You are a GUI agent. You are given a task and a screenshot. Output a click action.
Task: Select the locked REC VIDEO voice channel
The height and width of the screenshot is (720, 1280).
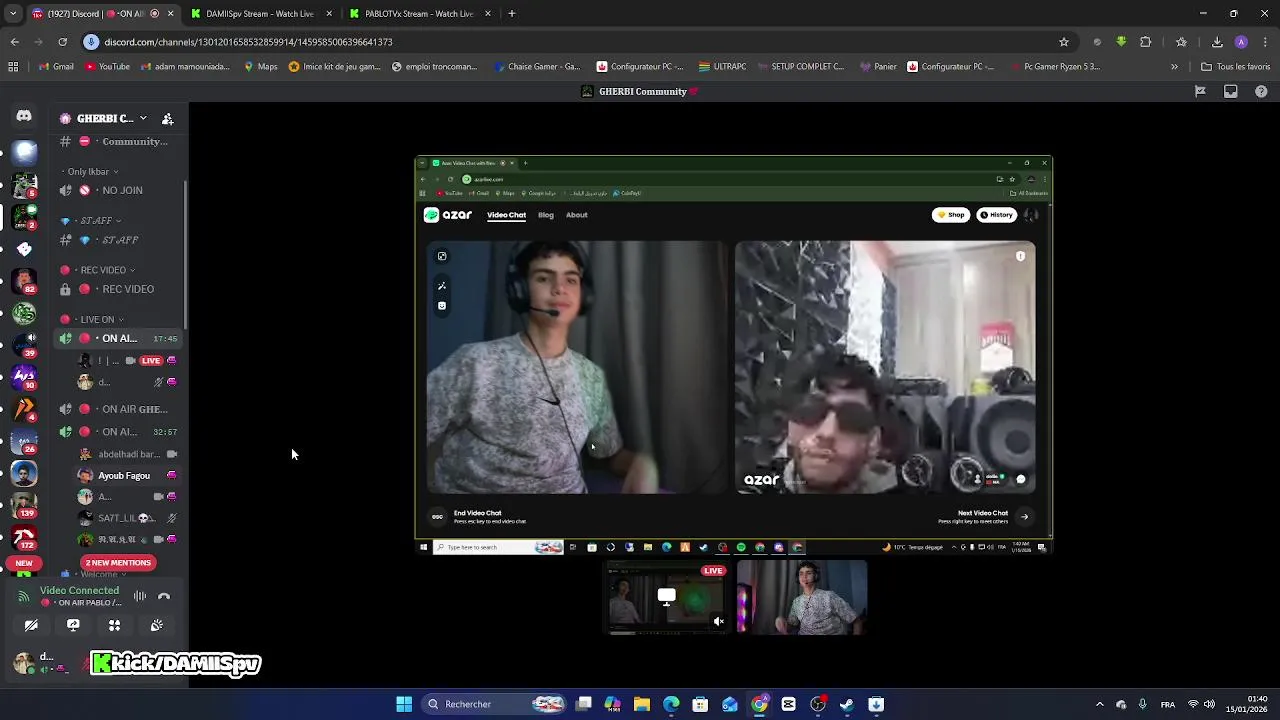click(x=118, y=289)
